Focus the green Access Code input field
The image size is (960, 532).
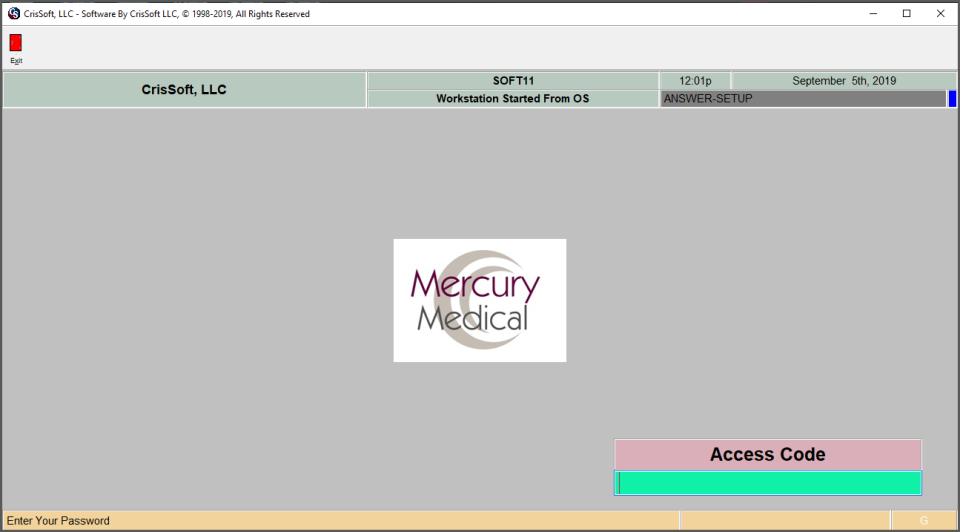point(768,483)
